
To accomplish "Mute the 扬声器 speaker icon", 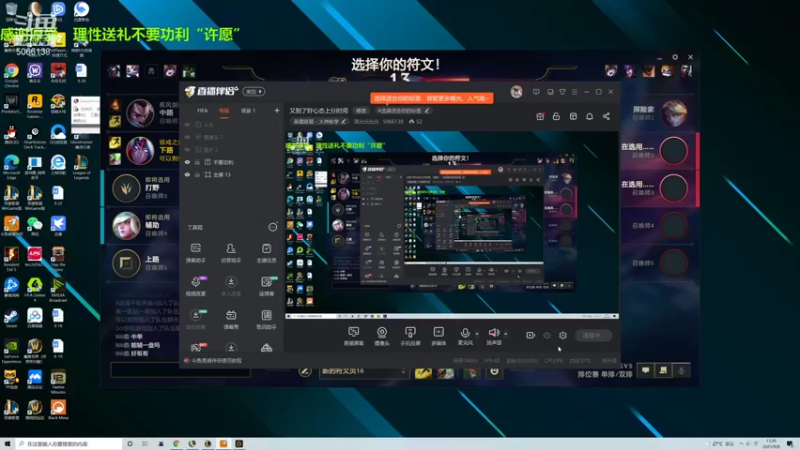I will point(493,333).
